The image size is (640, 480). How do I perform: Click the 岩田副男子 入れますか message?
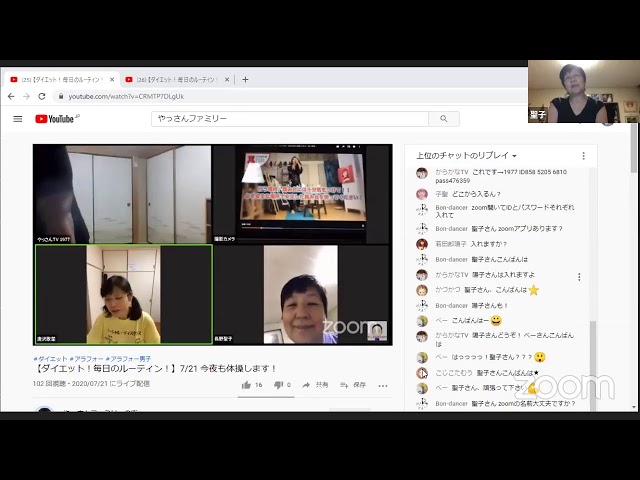[x=471, y=244]
